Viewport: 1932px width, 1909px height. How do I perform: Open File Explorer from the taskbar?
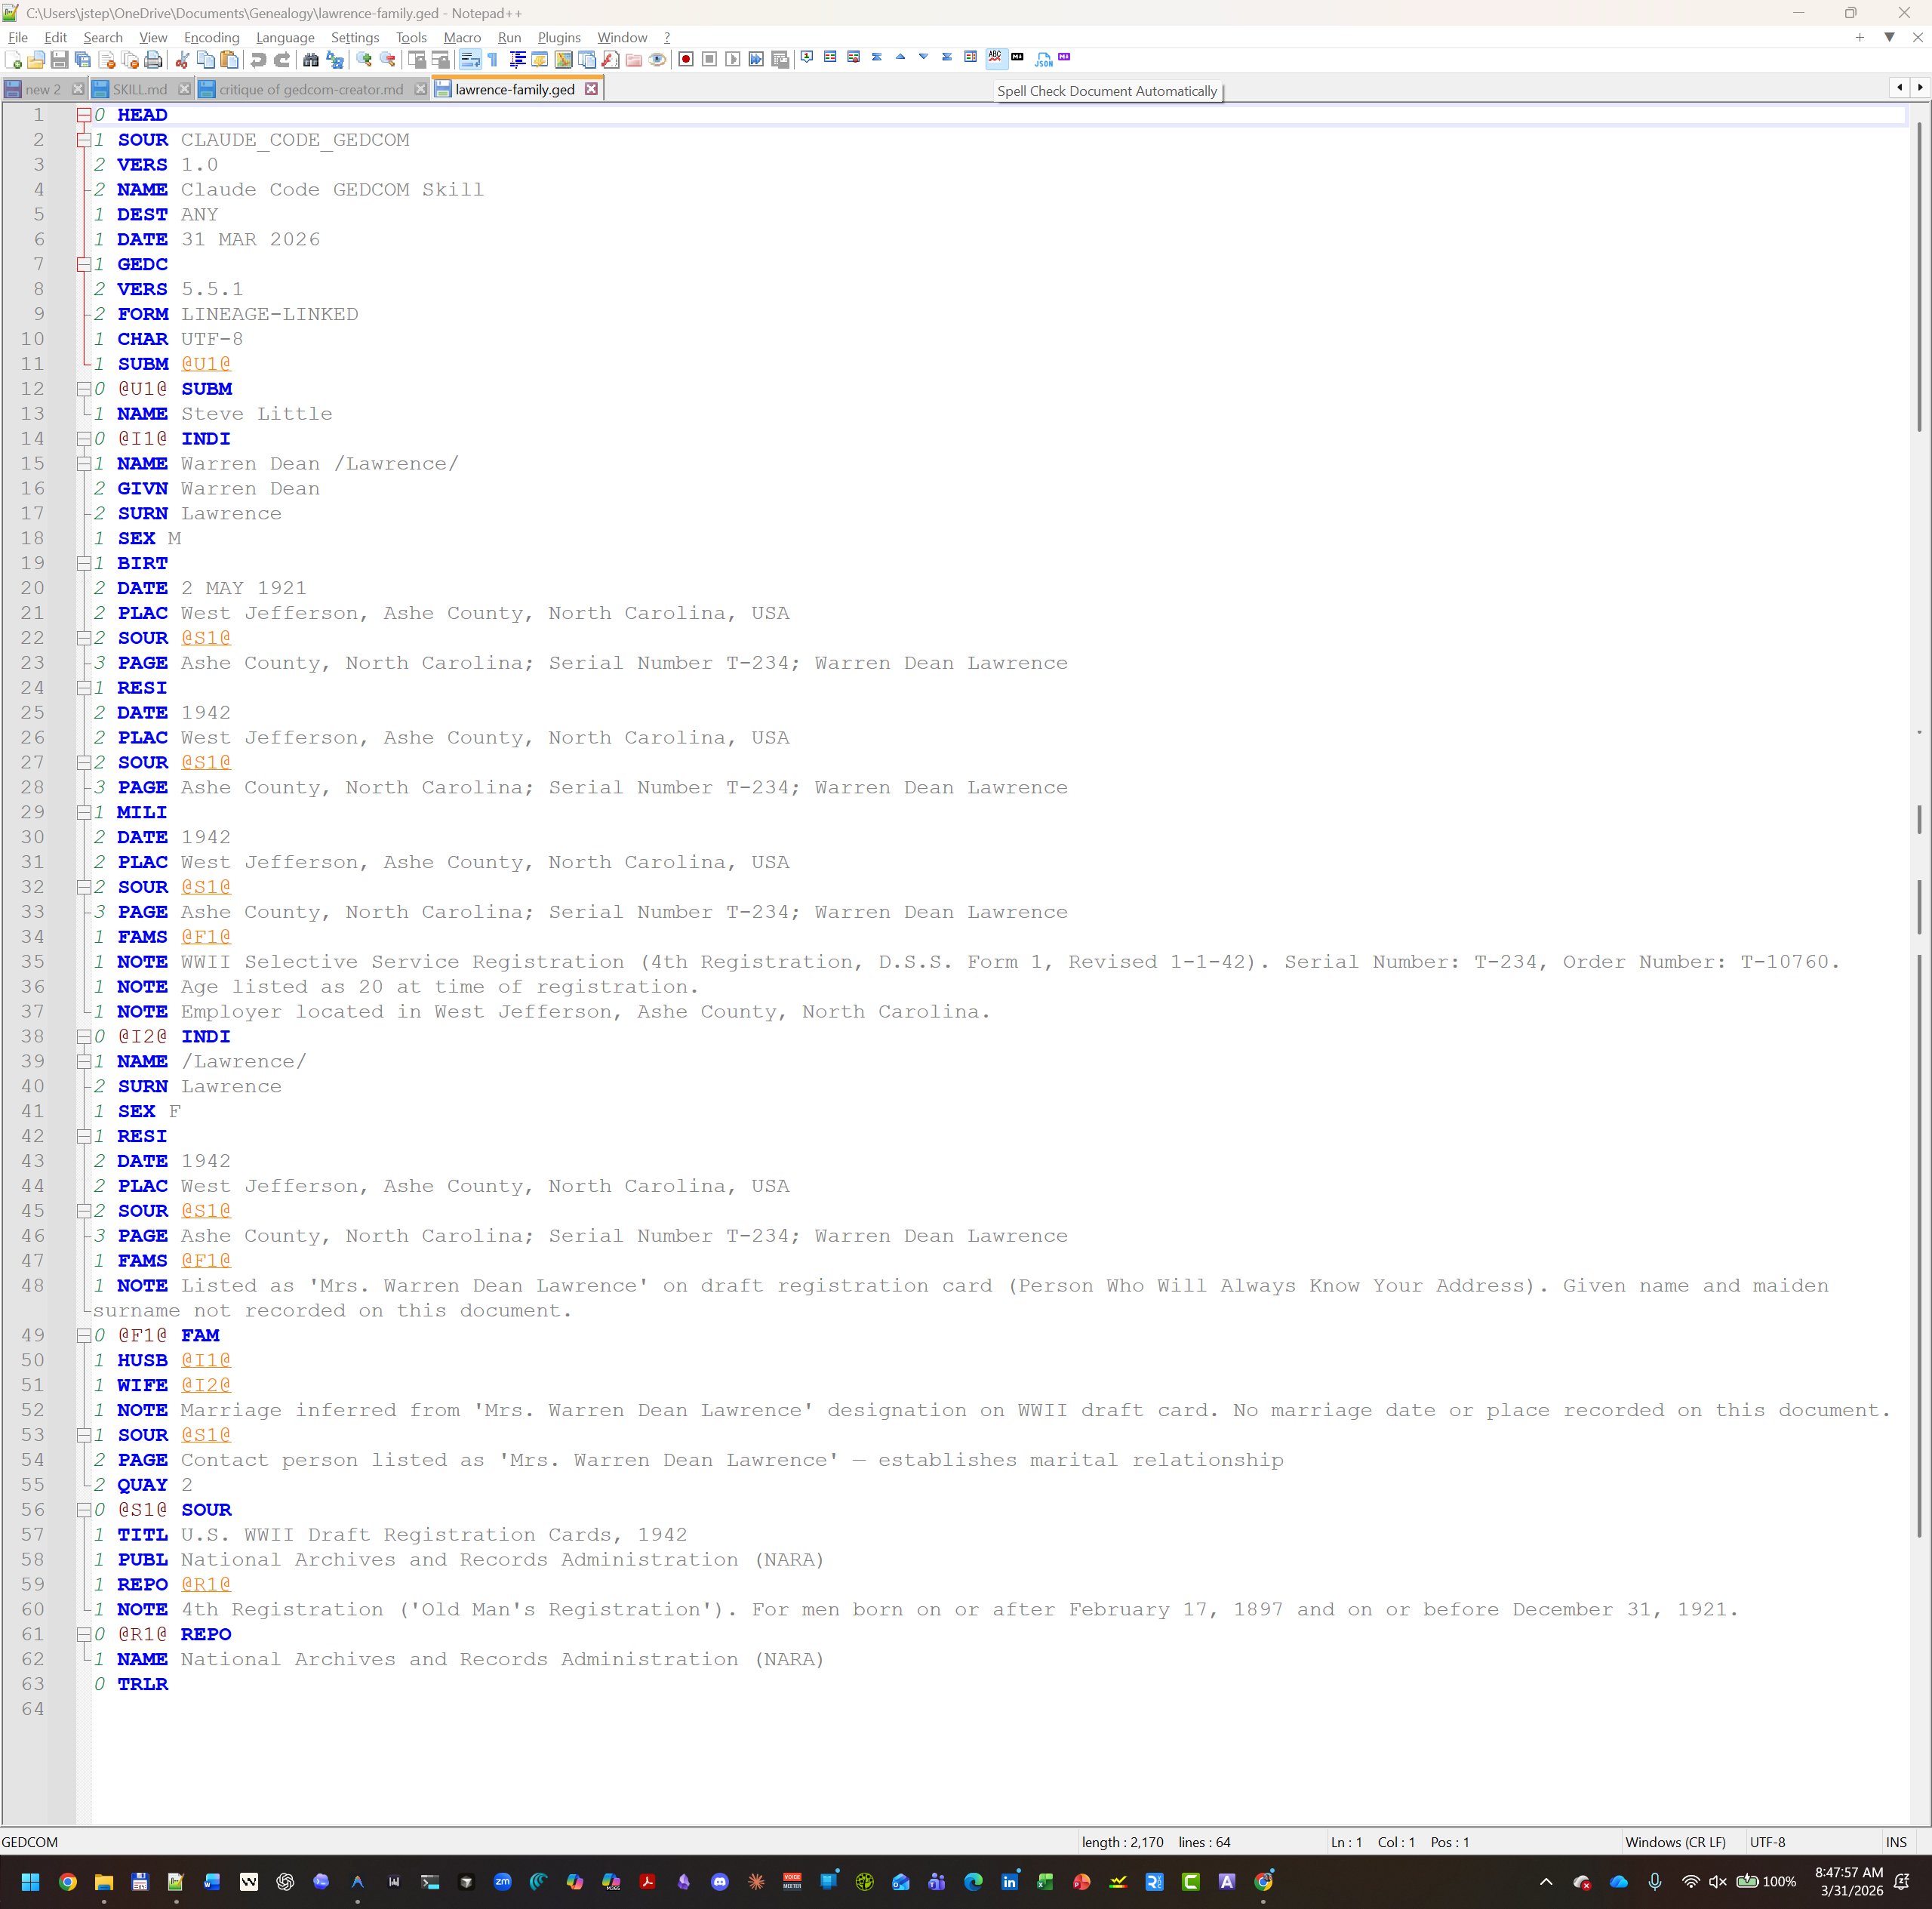click(x=103, y=1882)
